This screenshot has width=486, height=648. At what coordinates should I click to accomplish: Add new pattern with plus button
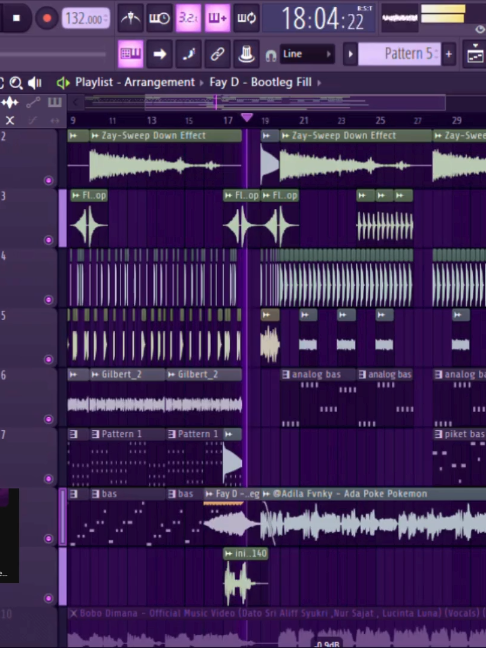click(x=449, y=54)
